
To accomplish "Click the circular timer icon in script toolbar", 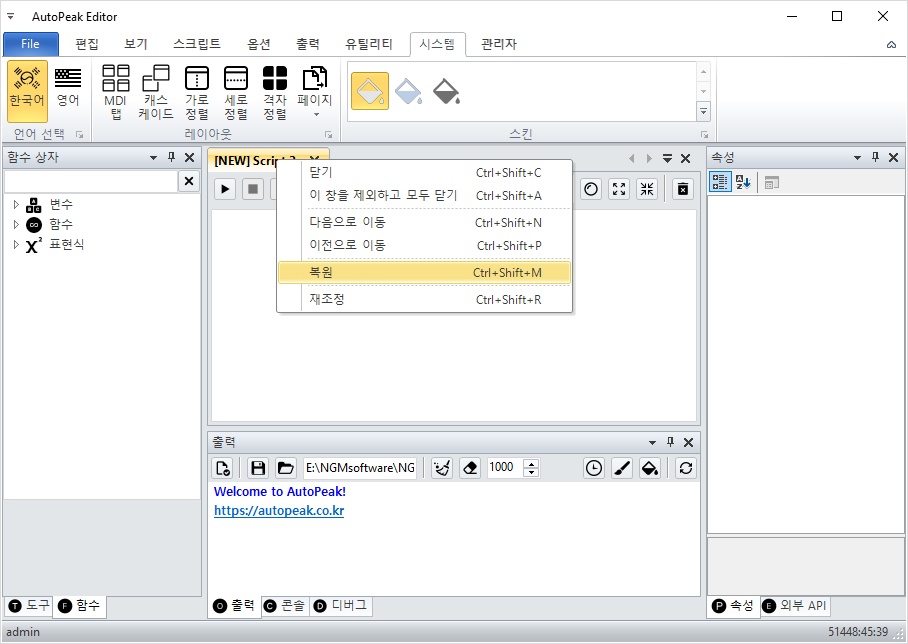I will [591, 189].
